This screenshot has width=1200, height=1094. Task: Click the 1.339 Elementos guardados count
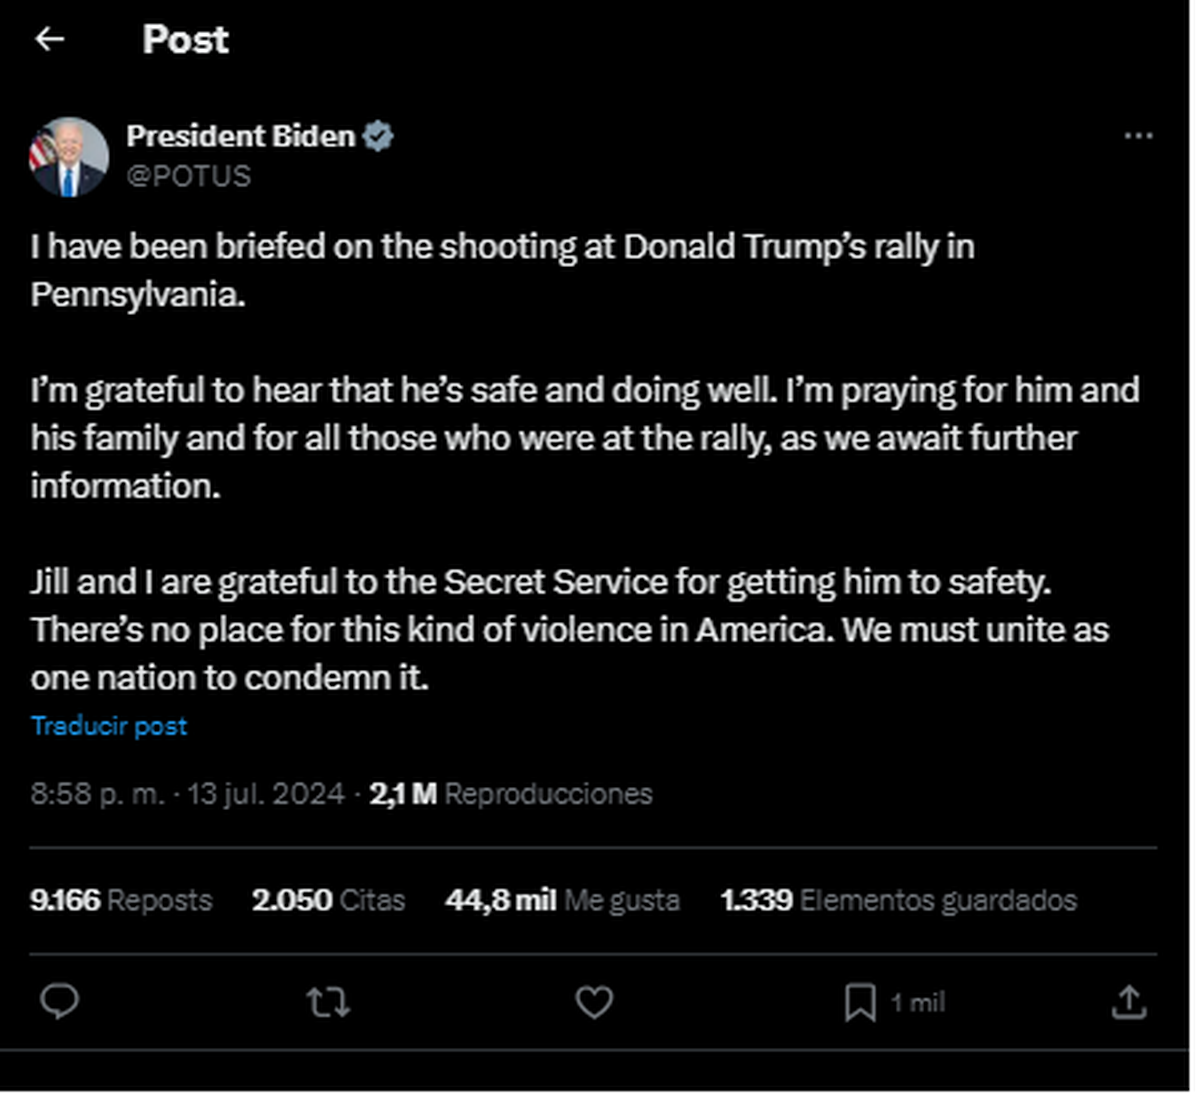pos(898,900)
